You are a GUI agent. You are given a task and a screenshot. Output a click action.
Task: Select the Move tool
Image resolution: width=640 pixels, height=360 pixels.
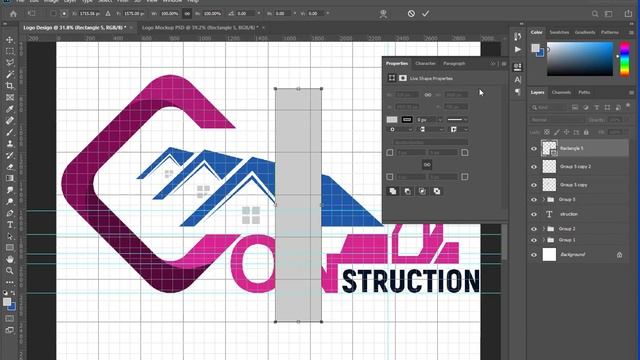pos(10,40)
